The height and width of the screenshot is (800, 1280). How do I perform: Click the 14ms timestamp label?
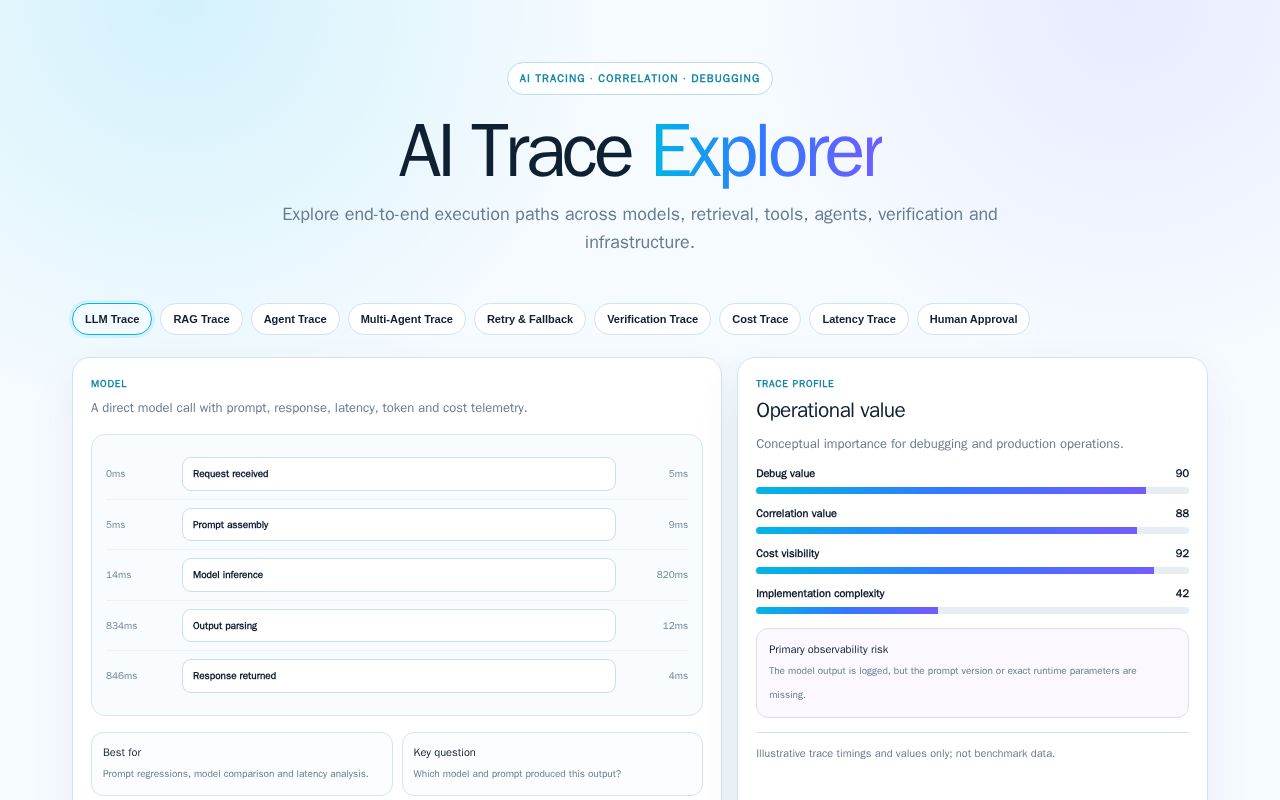coord(118,575)
